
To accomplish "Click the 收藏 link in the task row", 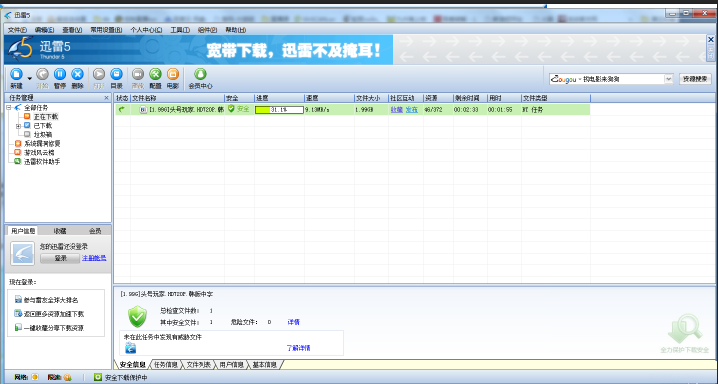I will [x=397, y=110].
